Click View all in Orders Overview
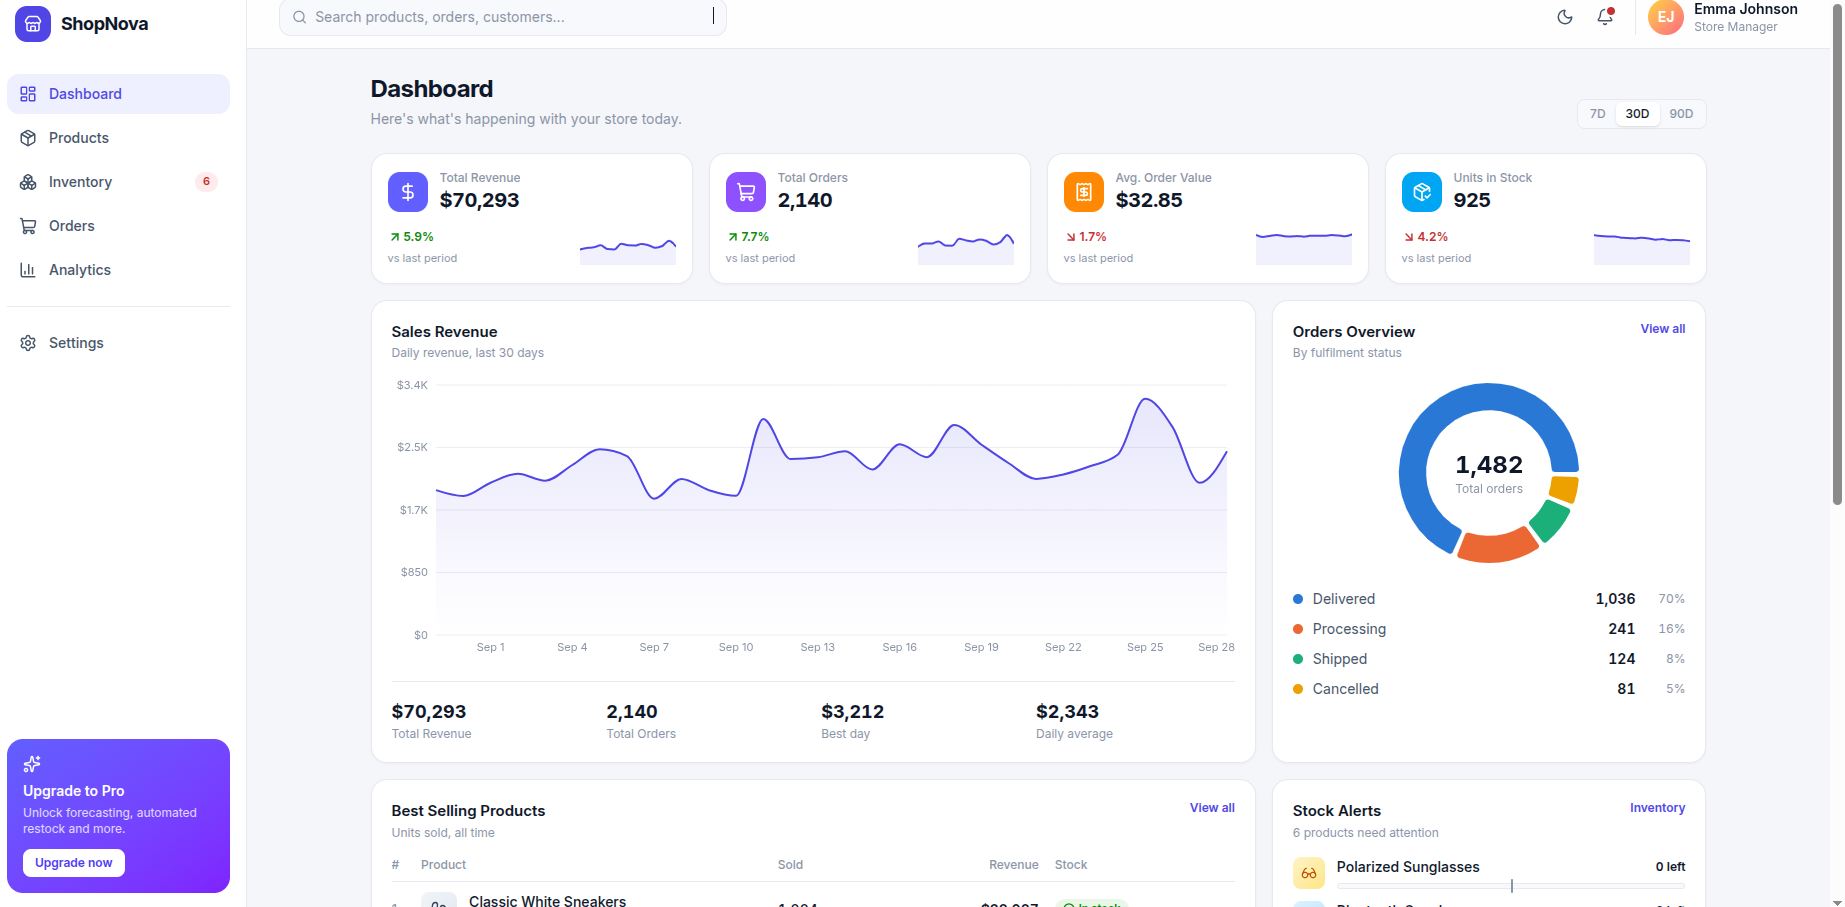 coord(1663,329)
